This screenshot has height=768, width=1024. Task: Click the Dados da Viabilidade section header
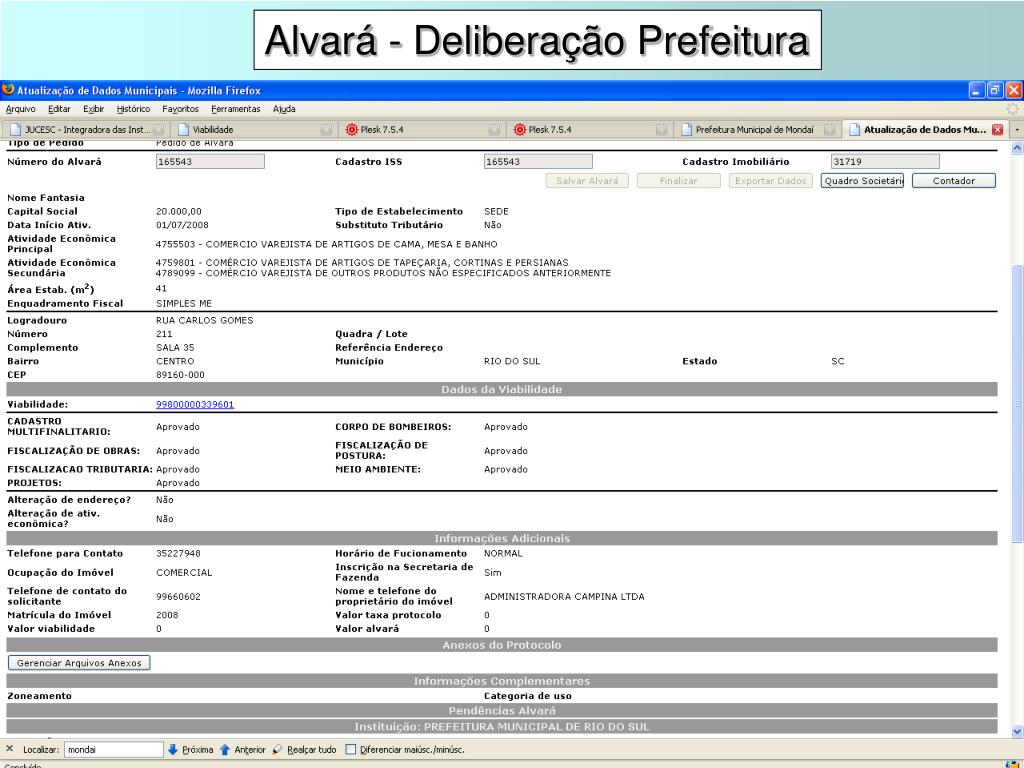tap(502, 389)
